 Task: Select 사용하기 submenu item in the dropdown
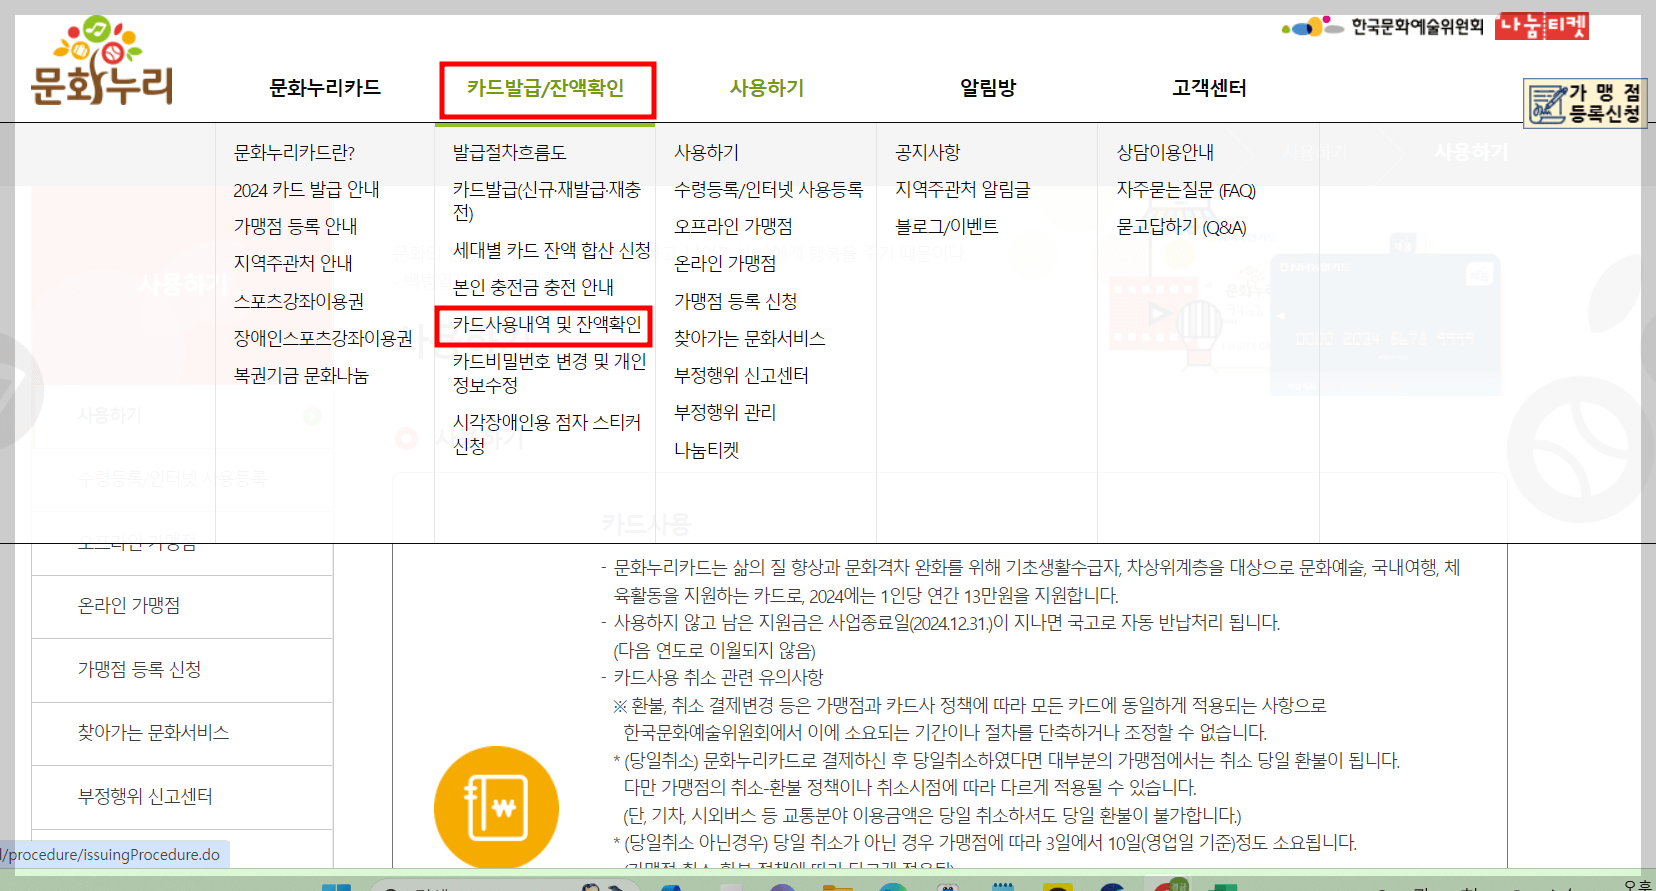706,152
